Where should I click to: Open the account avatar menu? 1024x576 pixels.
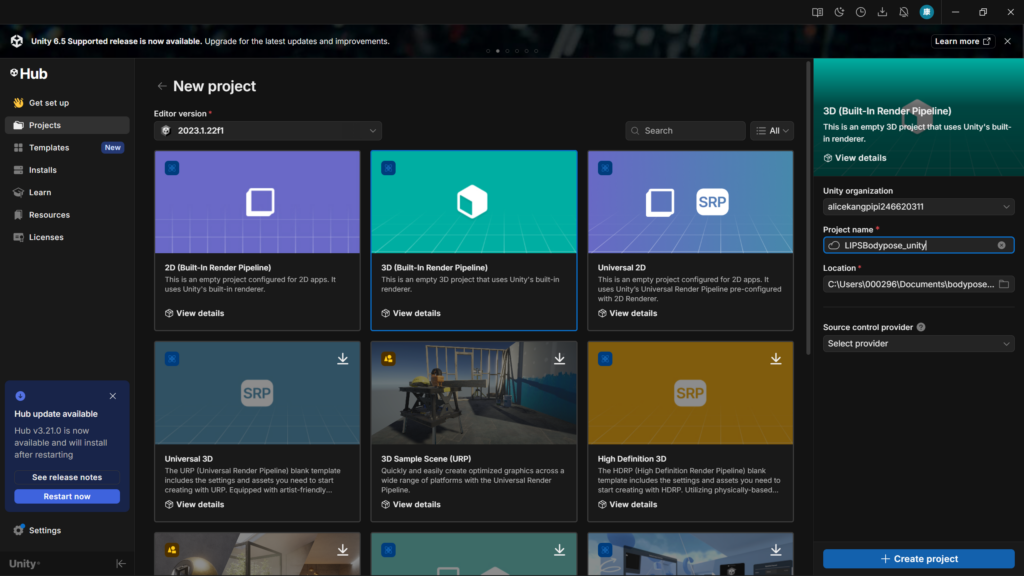pyautogui.click(x=927, y=12)
